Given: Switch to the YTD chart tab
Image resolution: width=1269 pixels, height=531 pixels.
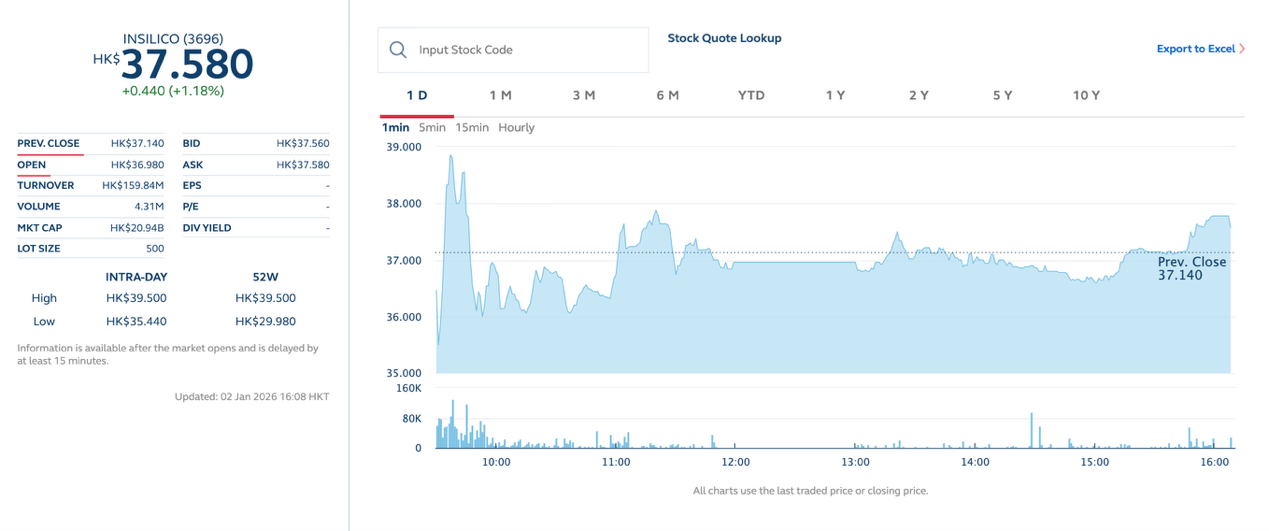Looking at the screenshot, I should [x=751, y=95].
